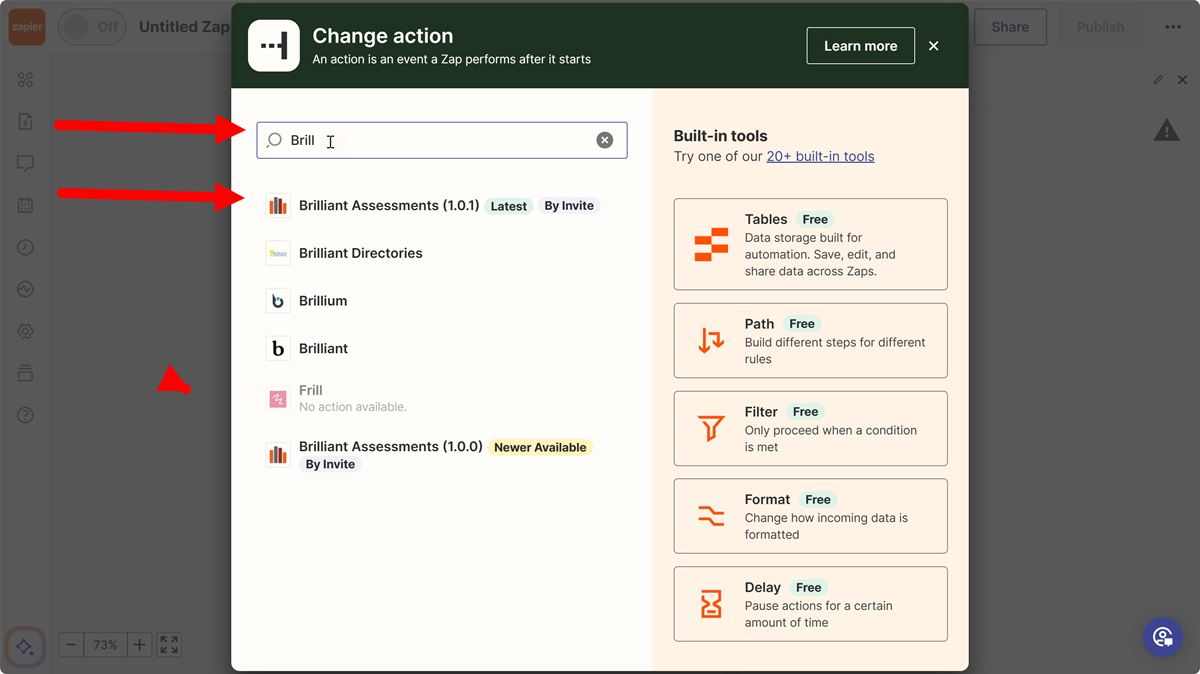The width and height of the screenshot is (1200, 674).
Task: Open the feedback chat bubble icon
Action: pyautogui.click(x=25, y=163)
